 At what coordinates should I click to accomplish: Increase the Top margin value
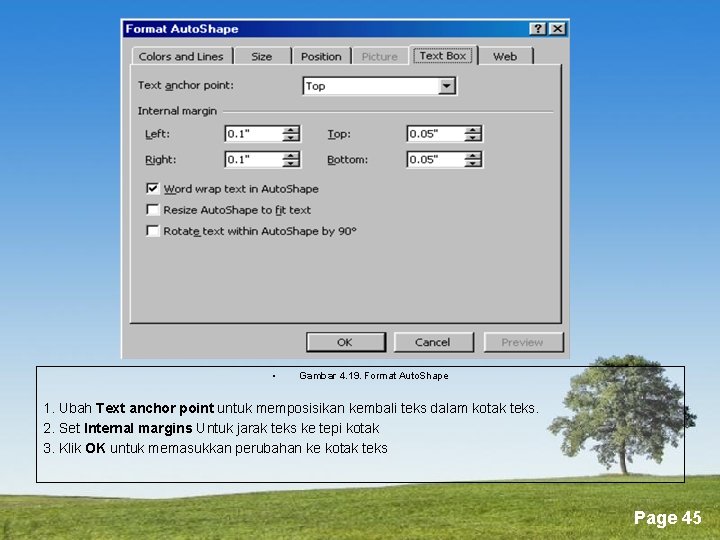472,130
